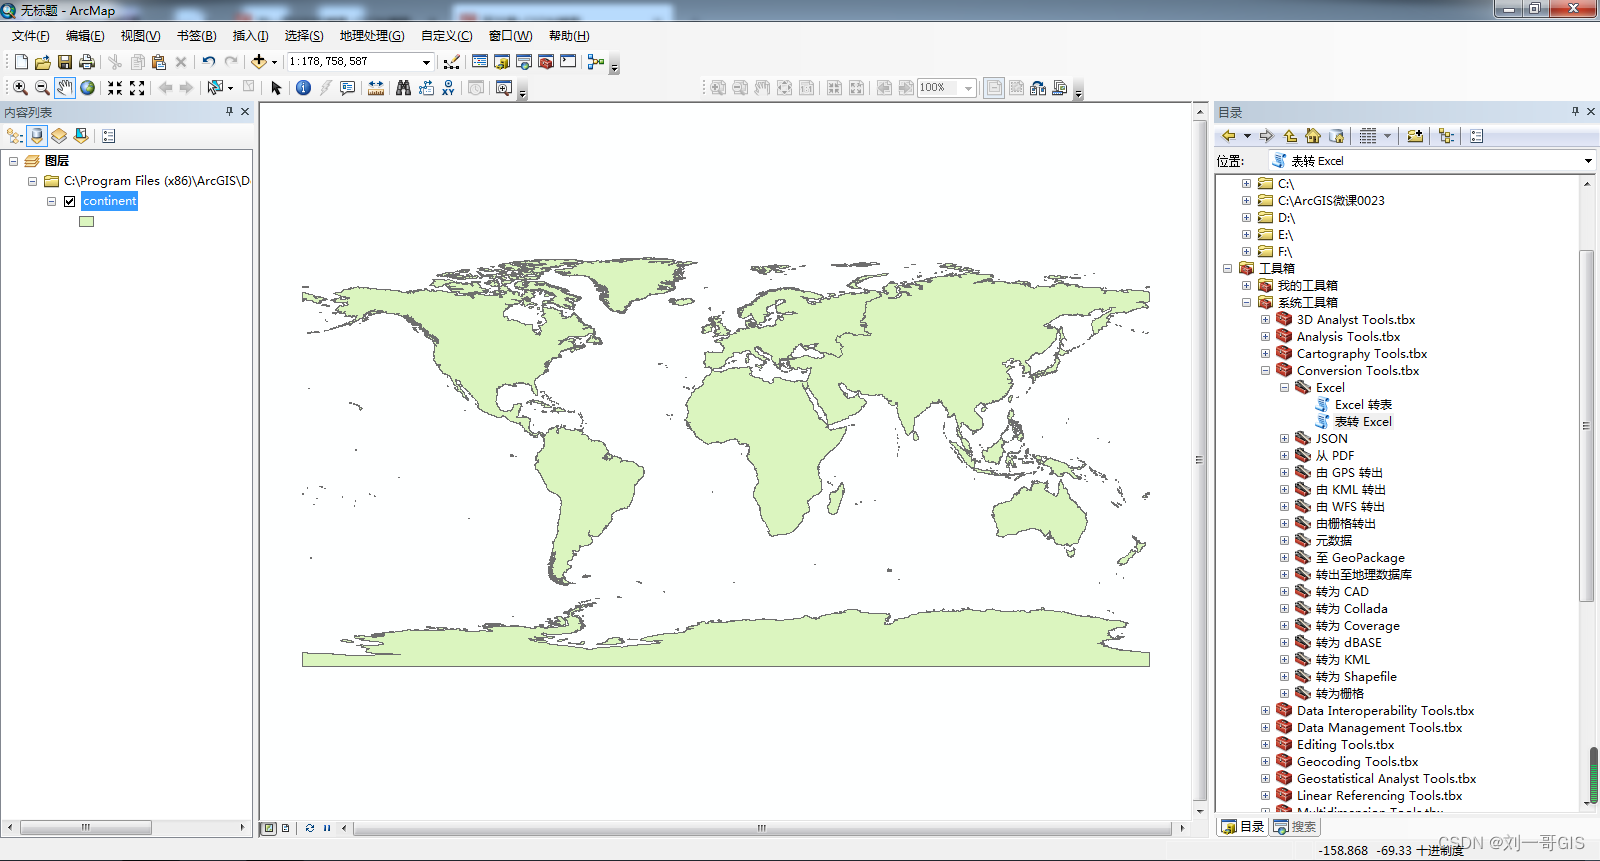1600x861 pixels.
Task: Choose the Select Features tool
Action: (x=215, y=88)
